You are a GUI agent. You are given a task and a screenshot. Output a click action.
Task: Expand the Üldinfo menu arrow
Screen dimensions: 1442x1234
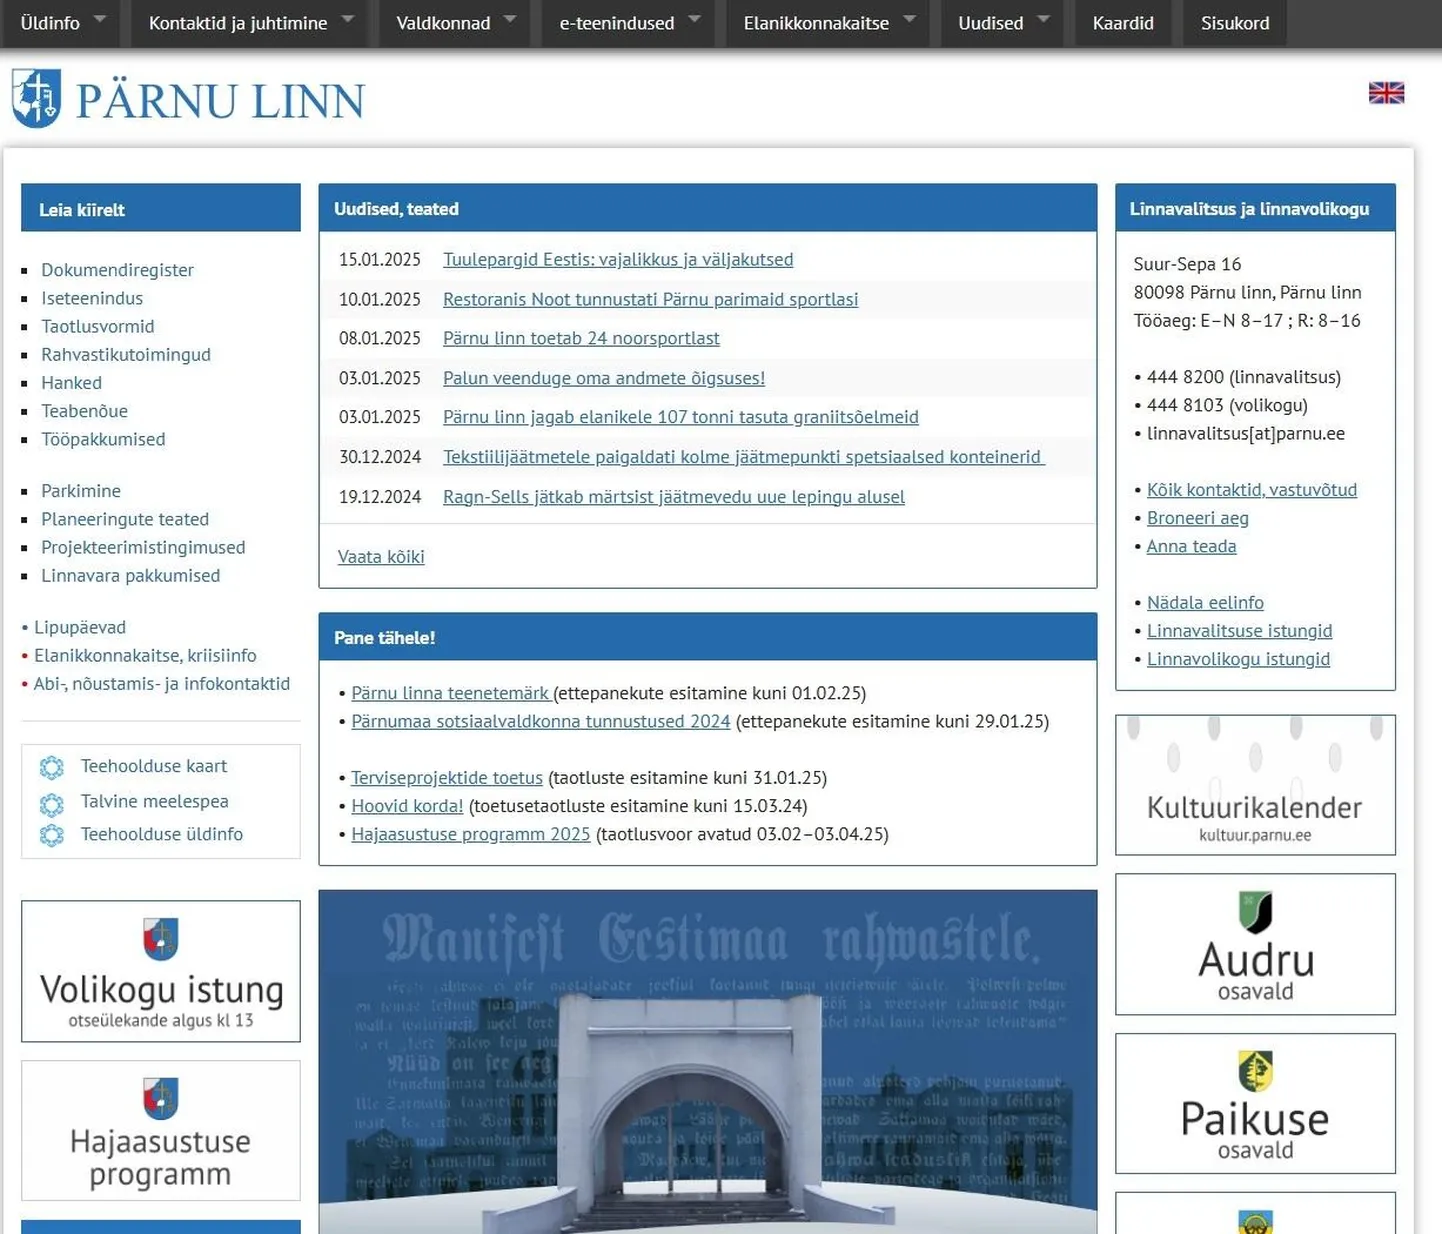[x=99, y=19]
